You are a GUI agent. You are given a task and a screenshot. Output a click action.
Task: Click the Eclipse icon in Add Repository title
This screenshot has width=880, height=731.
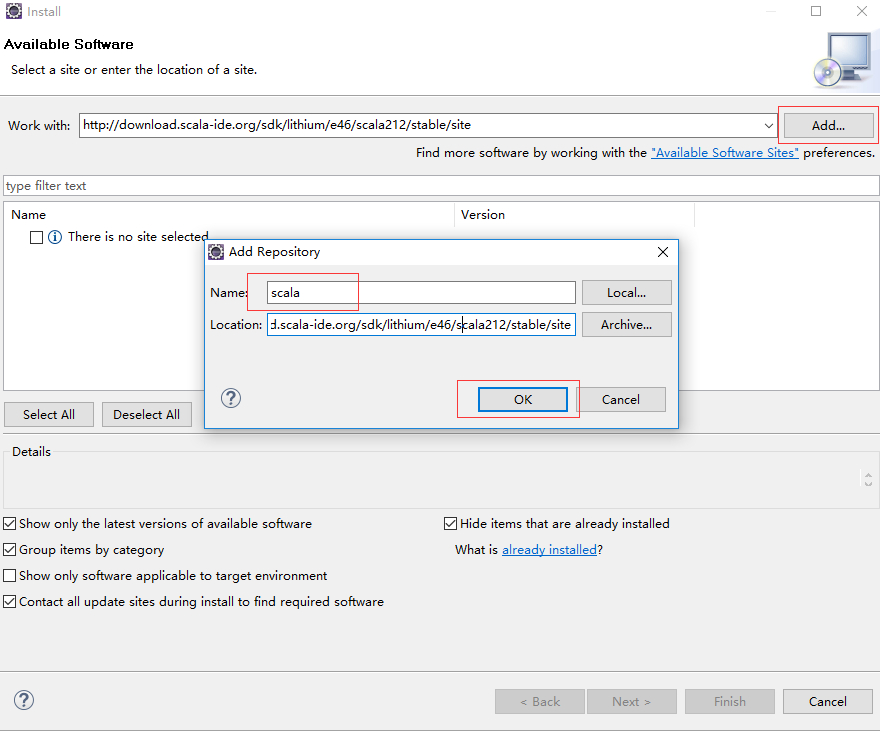[x=216, y=252]
